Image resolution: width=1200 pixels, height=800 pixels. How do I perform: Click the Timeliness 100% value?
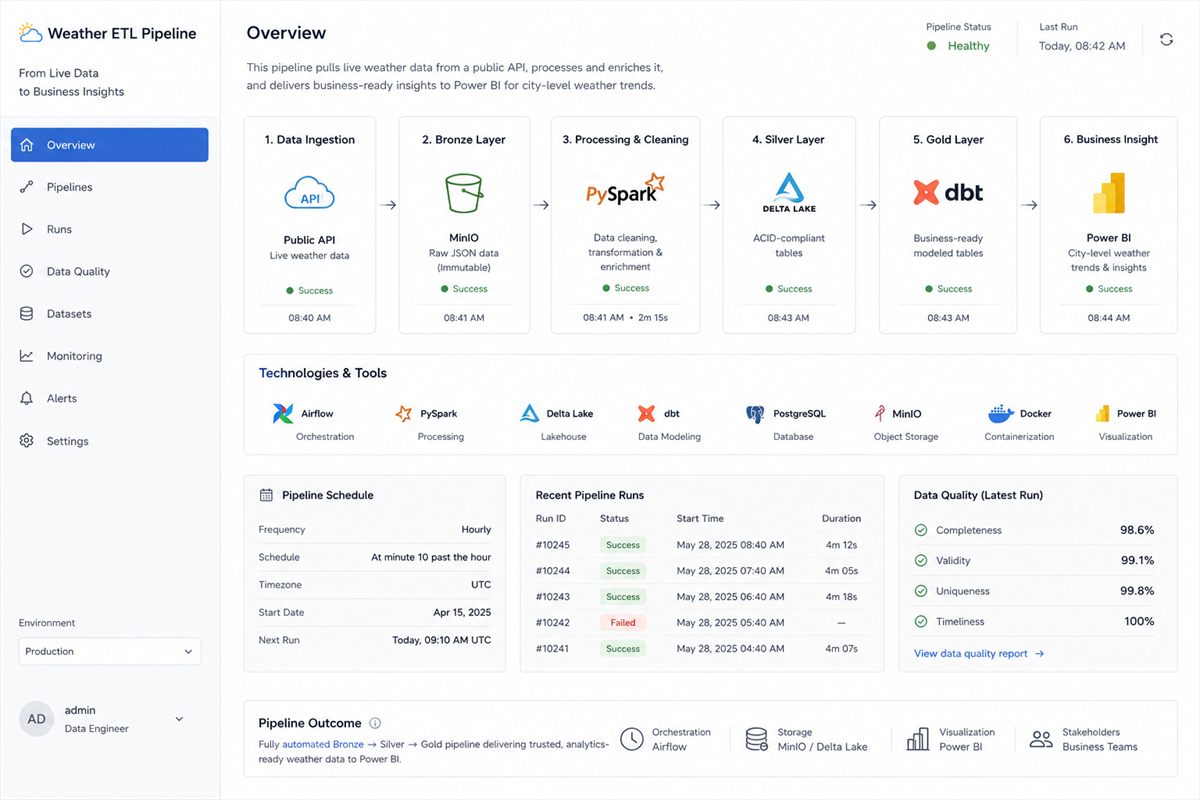(x=1139, y=621)
